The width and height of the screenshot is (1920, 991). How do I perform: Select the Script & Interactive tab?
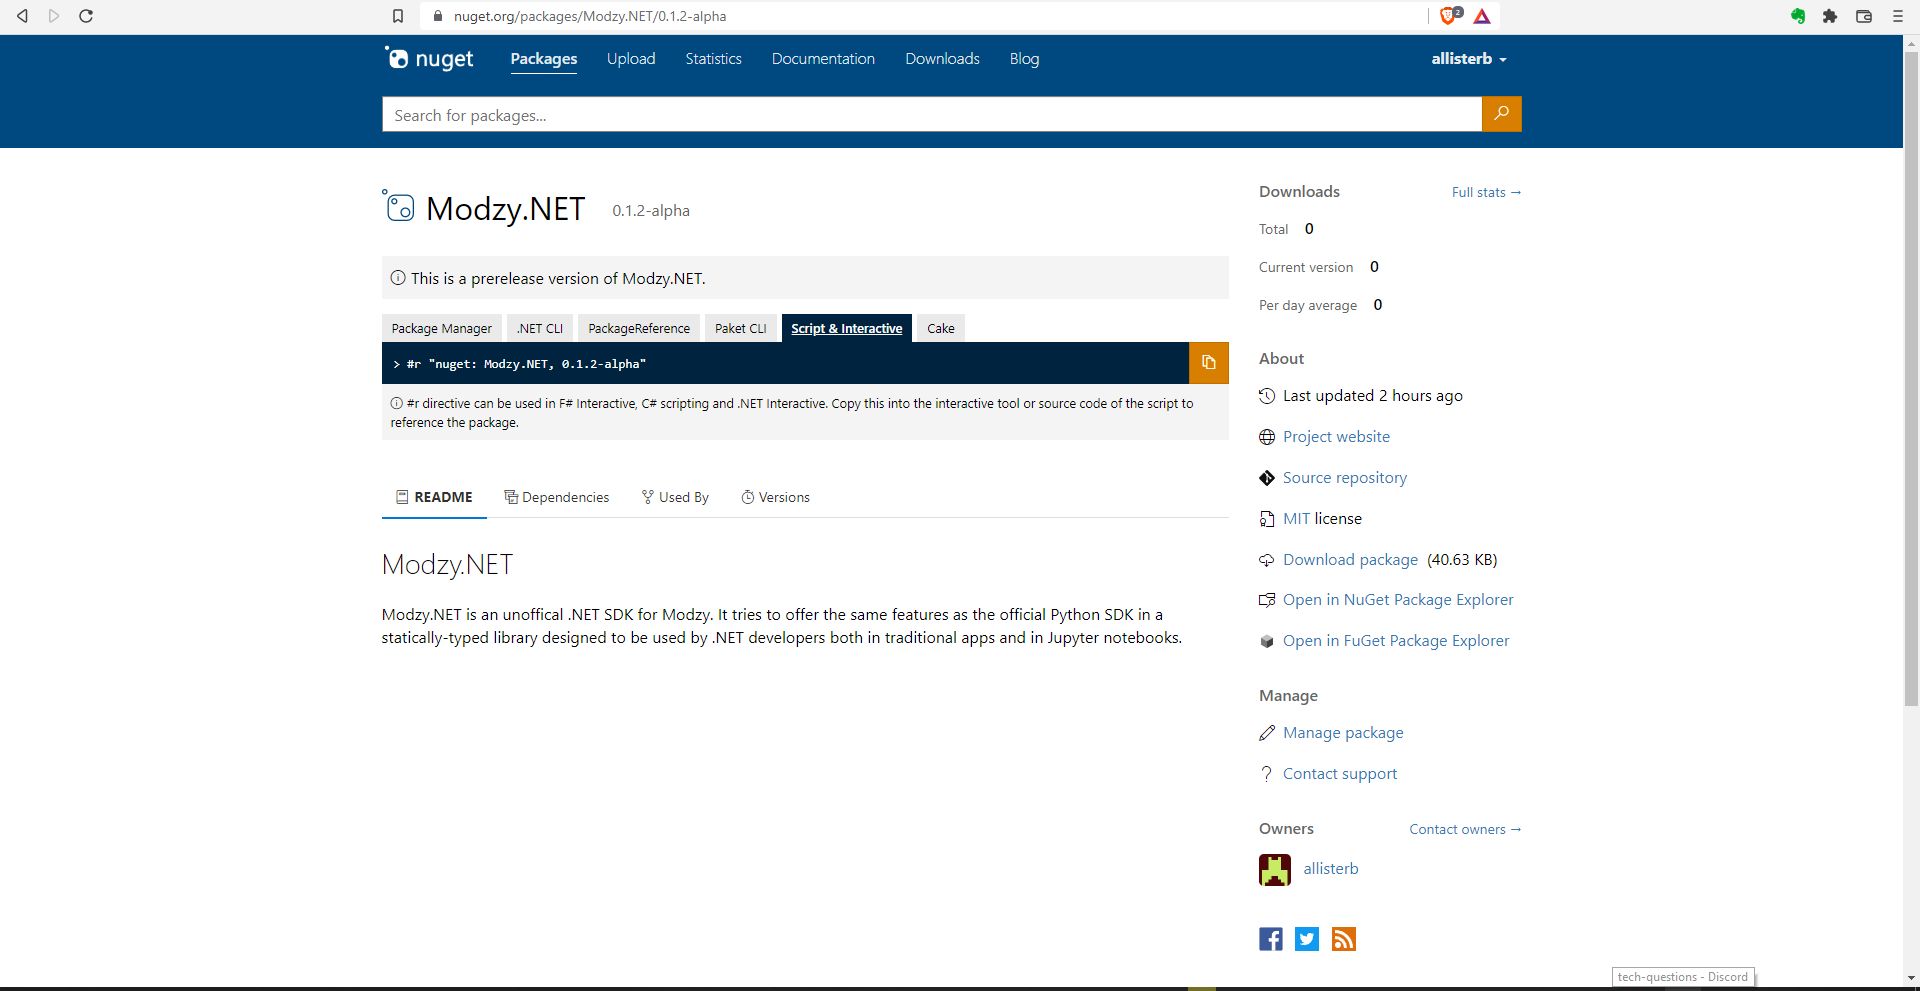click(847, 328)
